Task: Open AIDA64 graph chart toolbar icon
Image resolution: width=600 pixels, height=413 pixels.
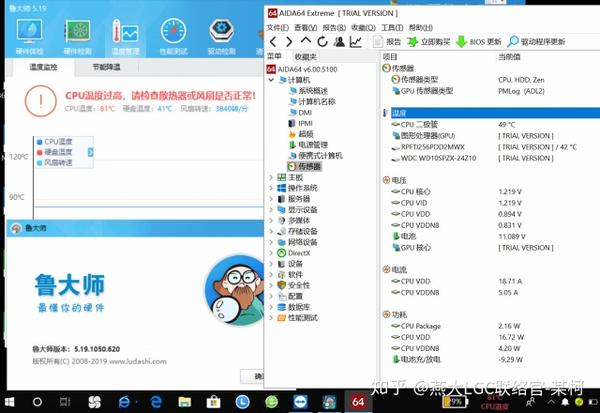Action: pos(356,42)
